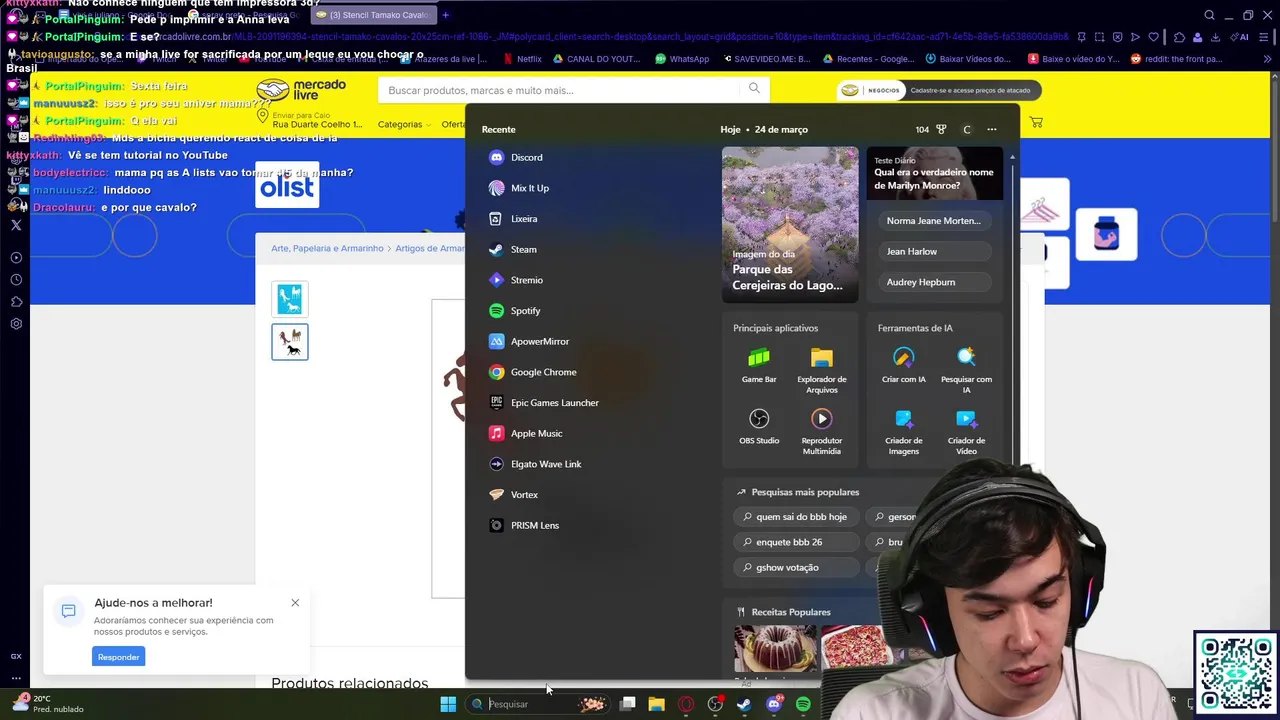Image resolution: width=1280 pixels, height=720 pixels.
Task: Open the AI assistant icon in browser toolbar
Action: click(1241, 37)
